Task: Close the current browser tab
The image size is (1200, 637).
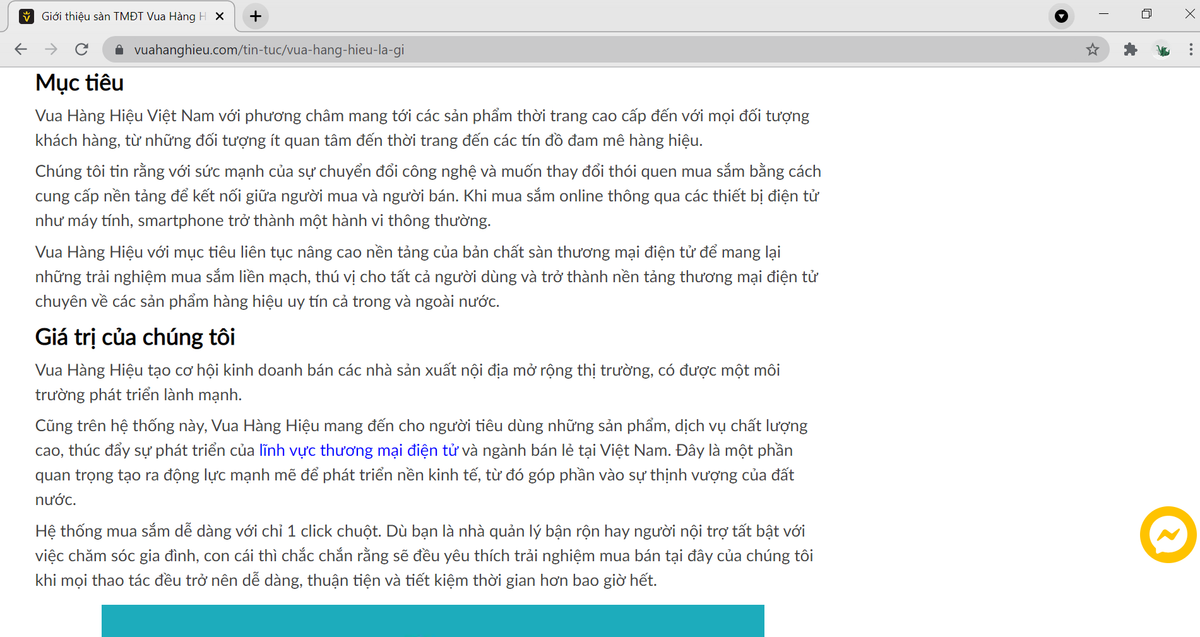Action: click(x=222, y=16)
